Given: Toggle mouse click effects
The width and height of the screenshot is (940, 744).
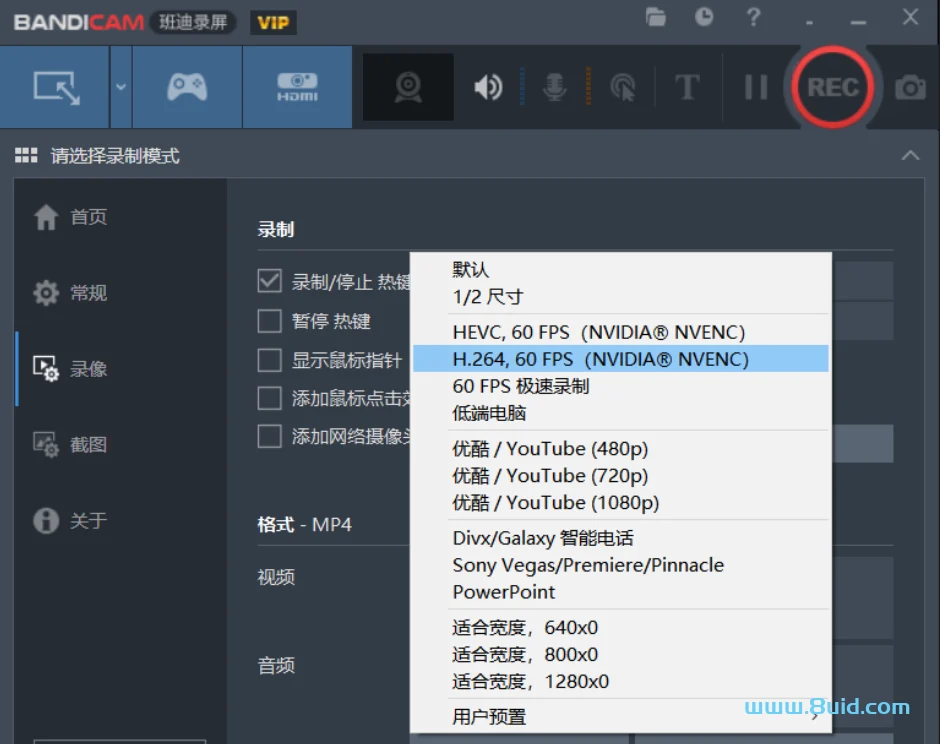Looking at the screenshot, I should (622, 87).
